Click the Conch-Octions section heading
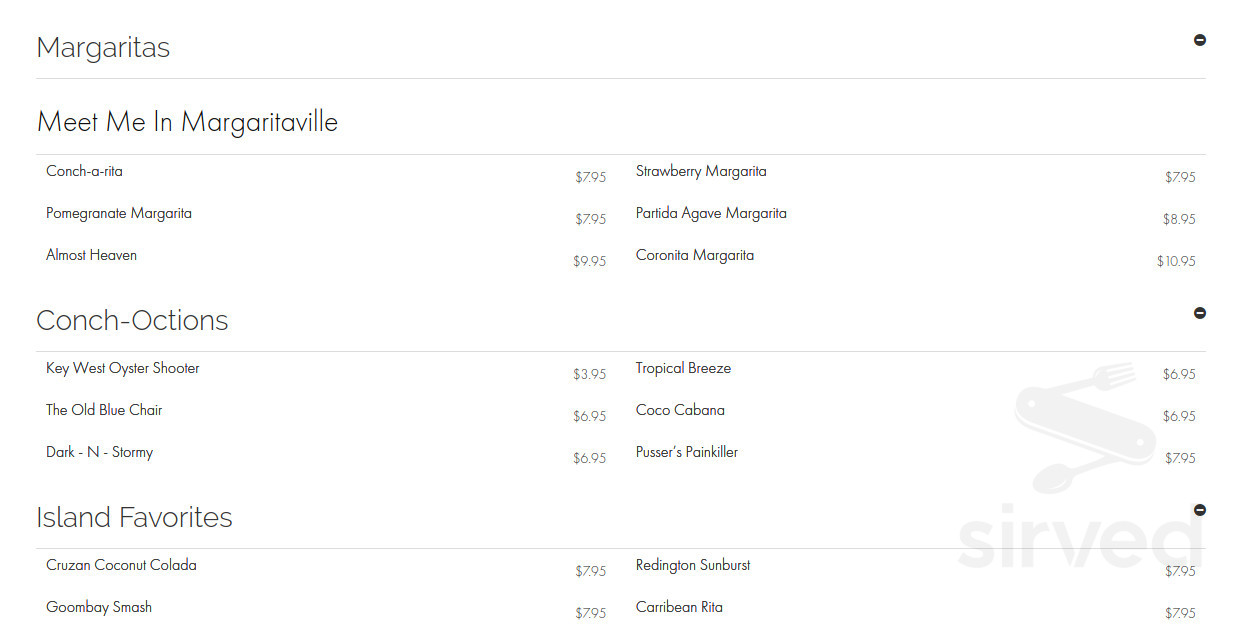 click(132, 320)
